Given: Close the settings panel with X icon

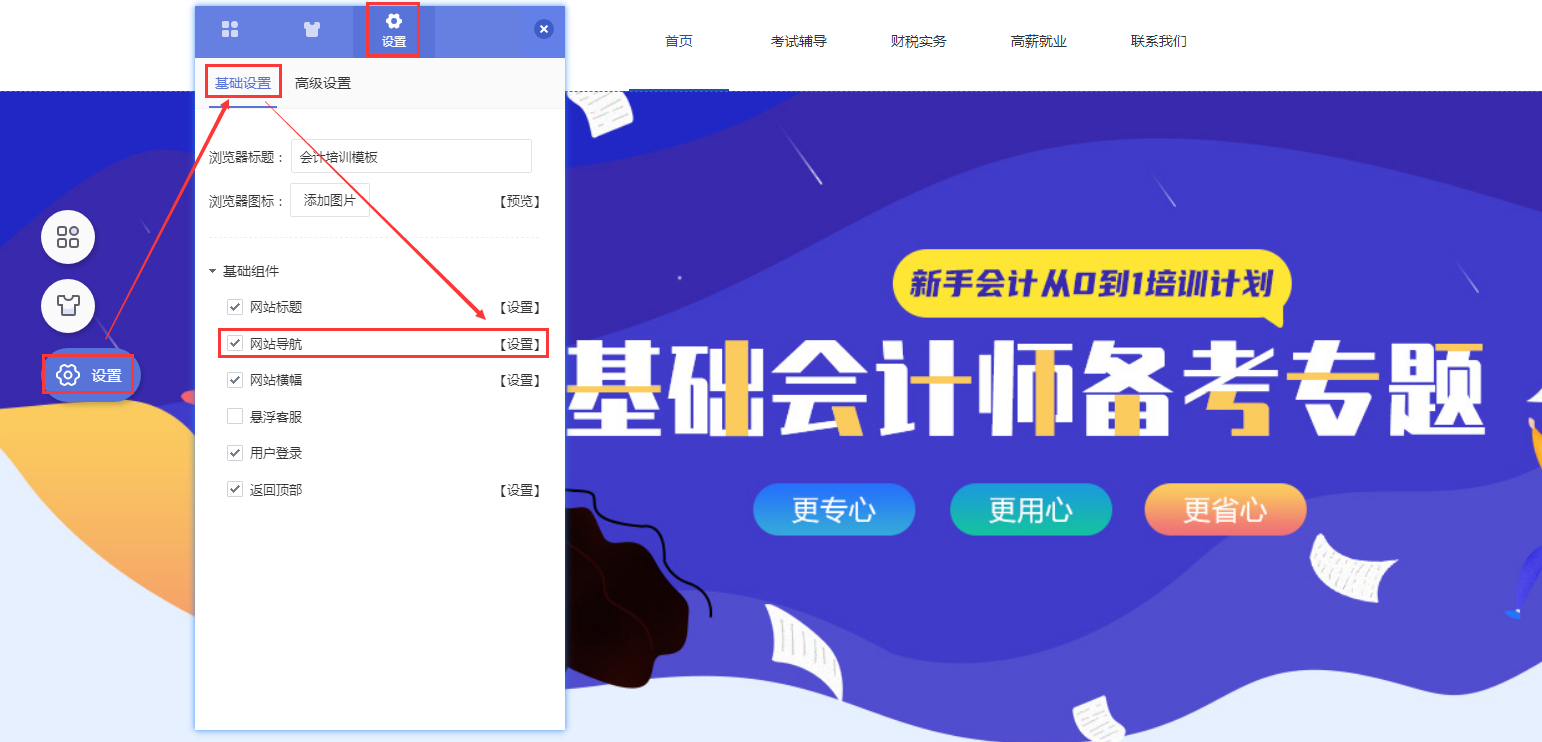Looking at the screenshot, I should [544, 29].
